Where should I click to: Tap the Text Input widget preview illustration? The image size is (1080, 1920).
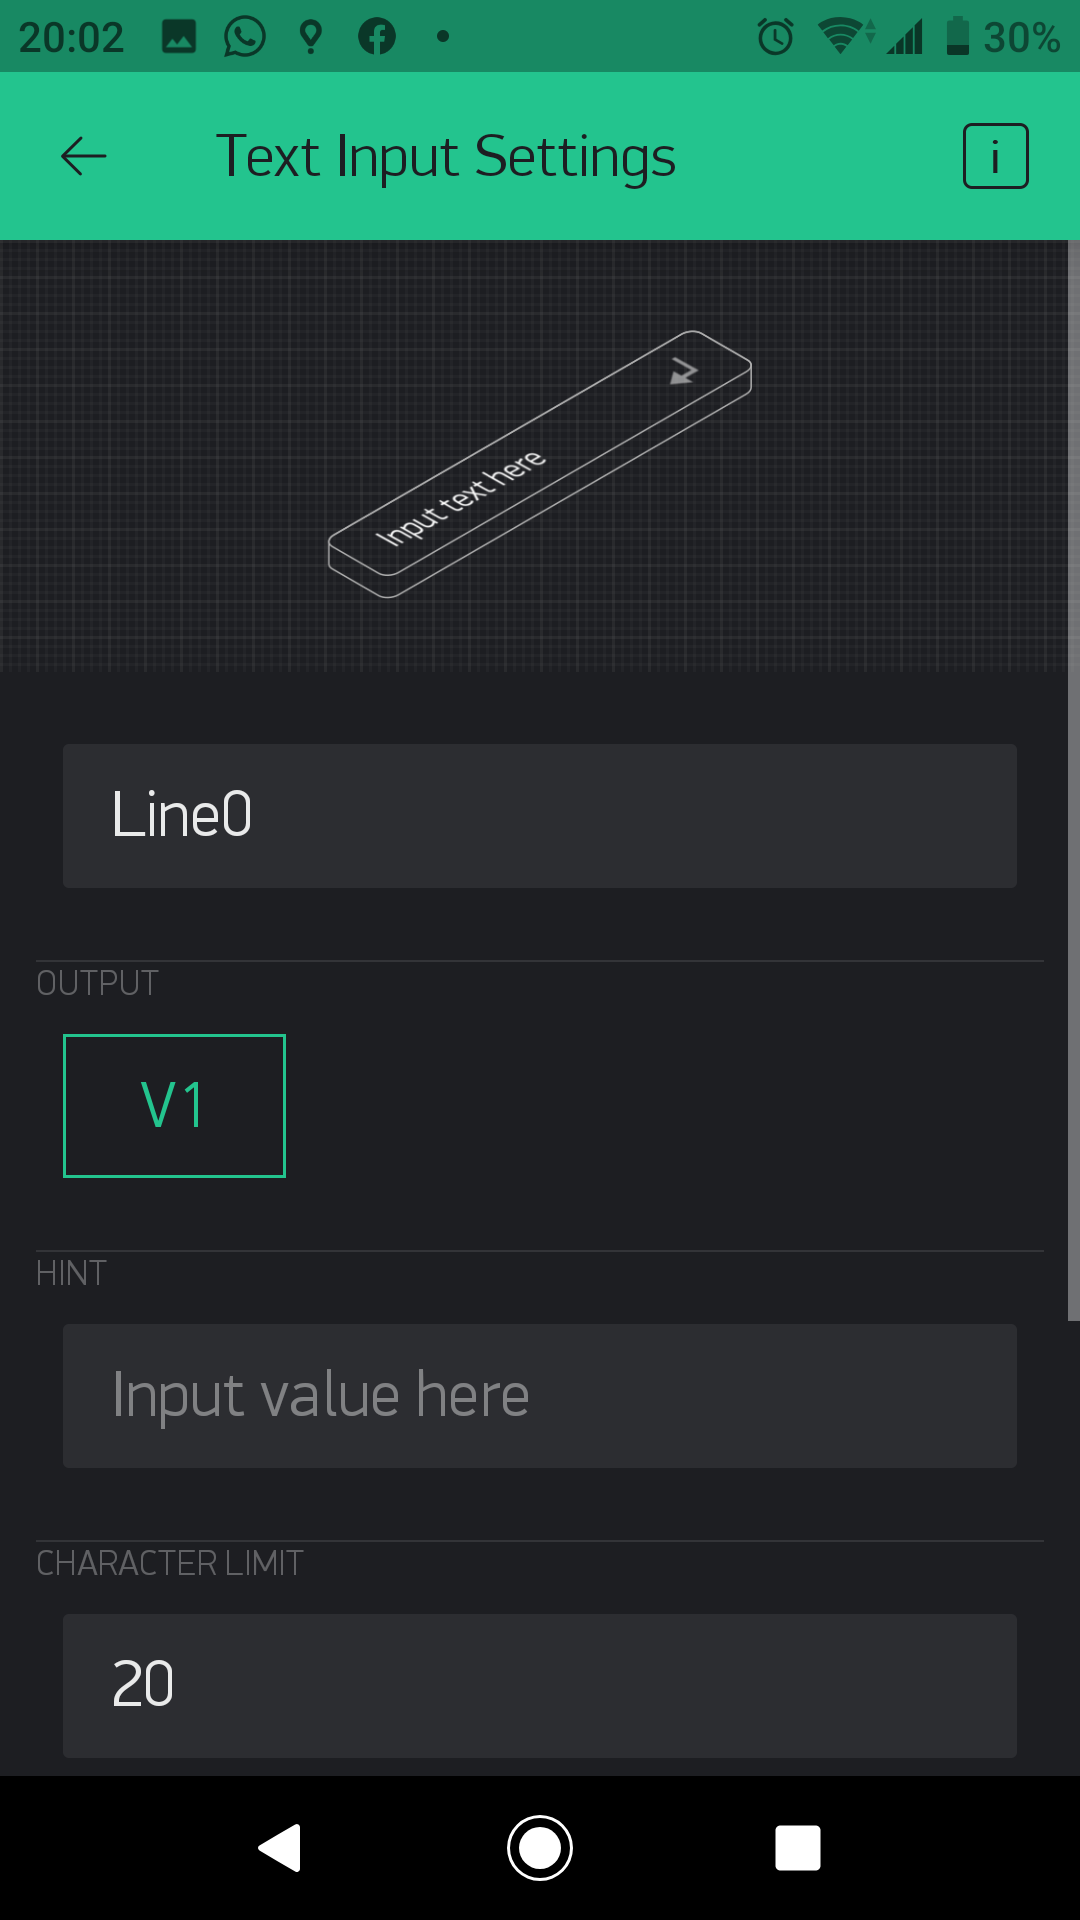(540, 464)
